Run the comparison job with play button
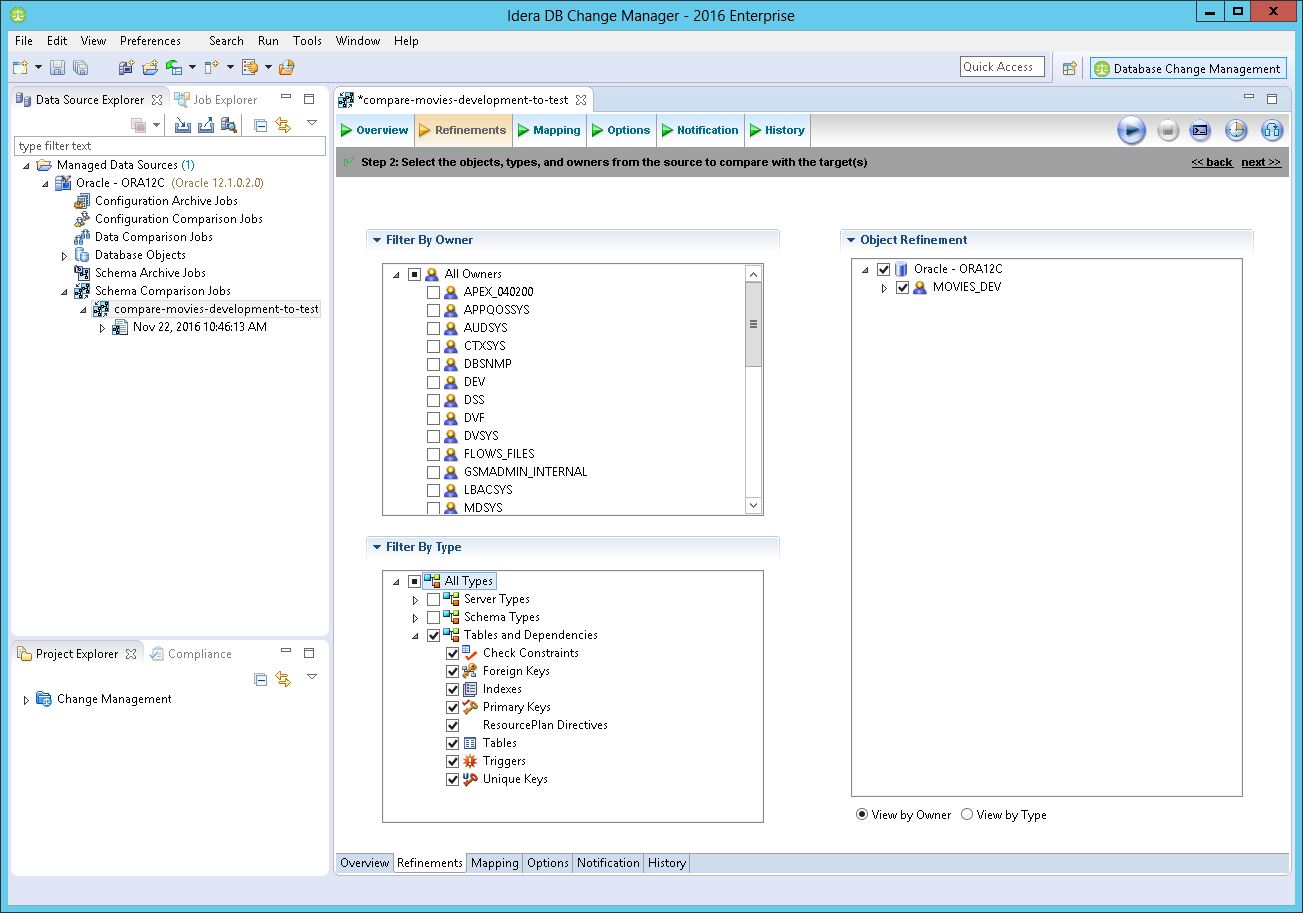 1131,130
